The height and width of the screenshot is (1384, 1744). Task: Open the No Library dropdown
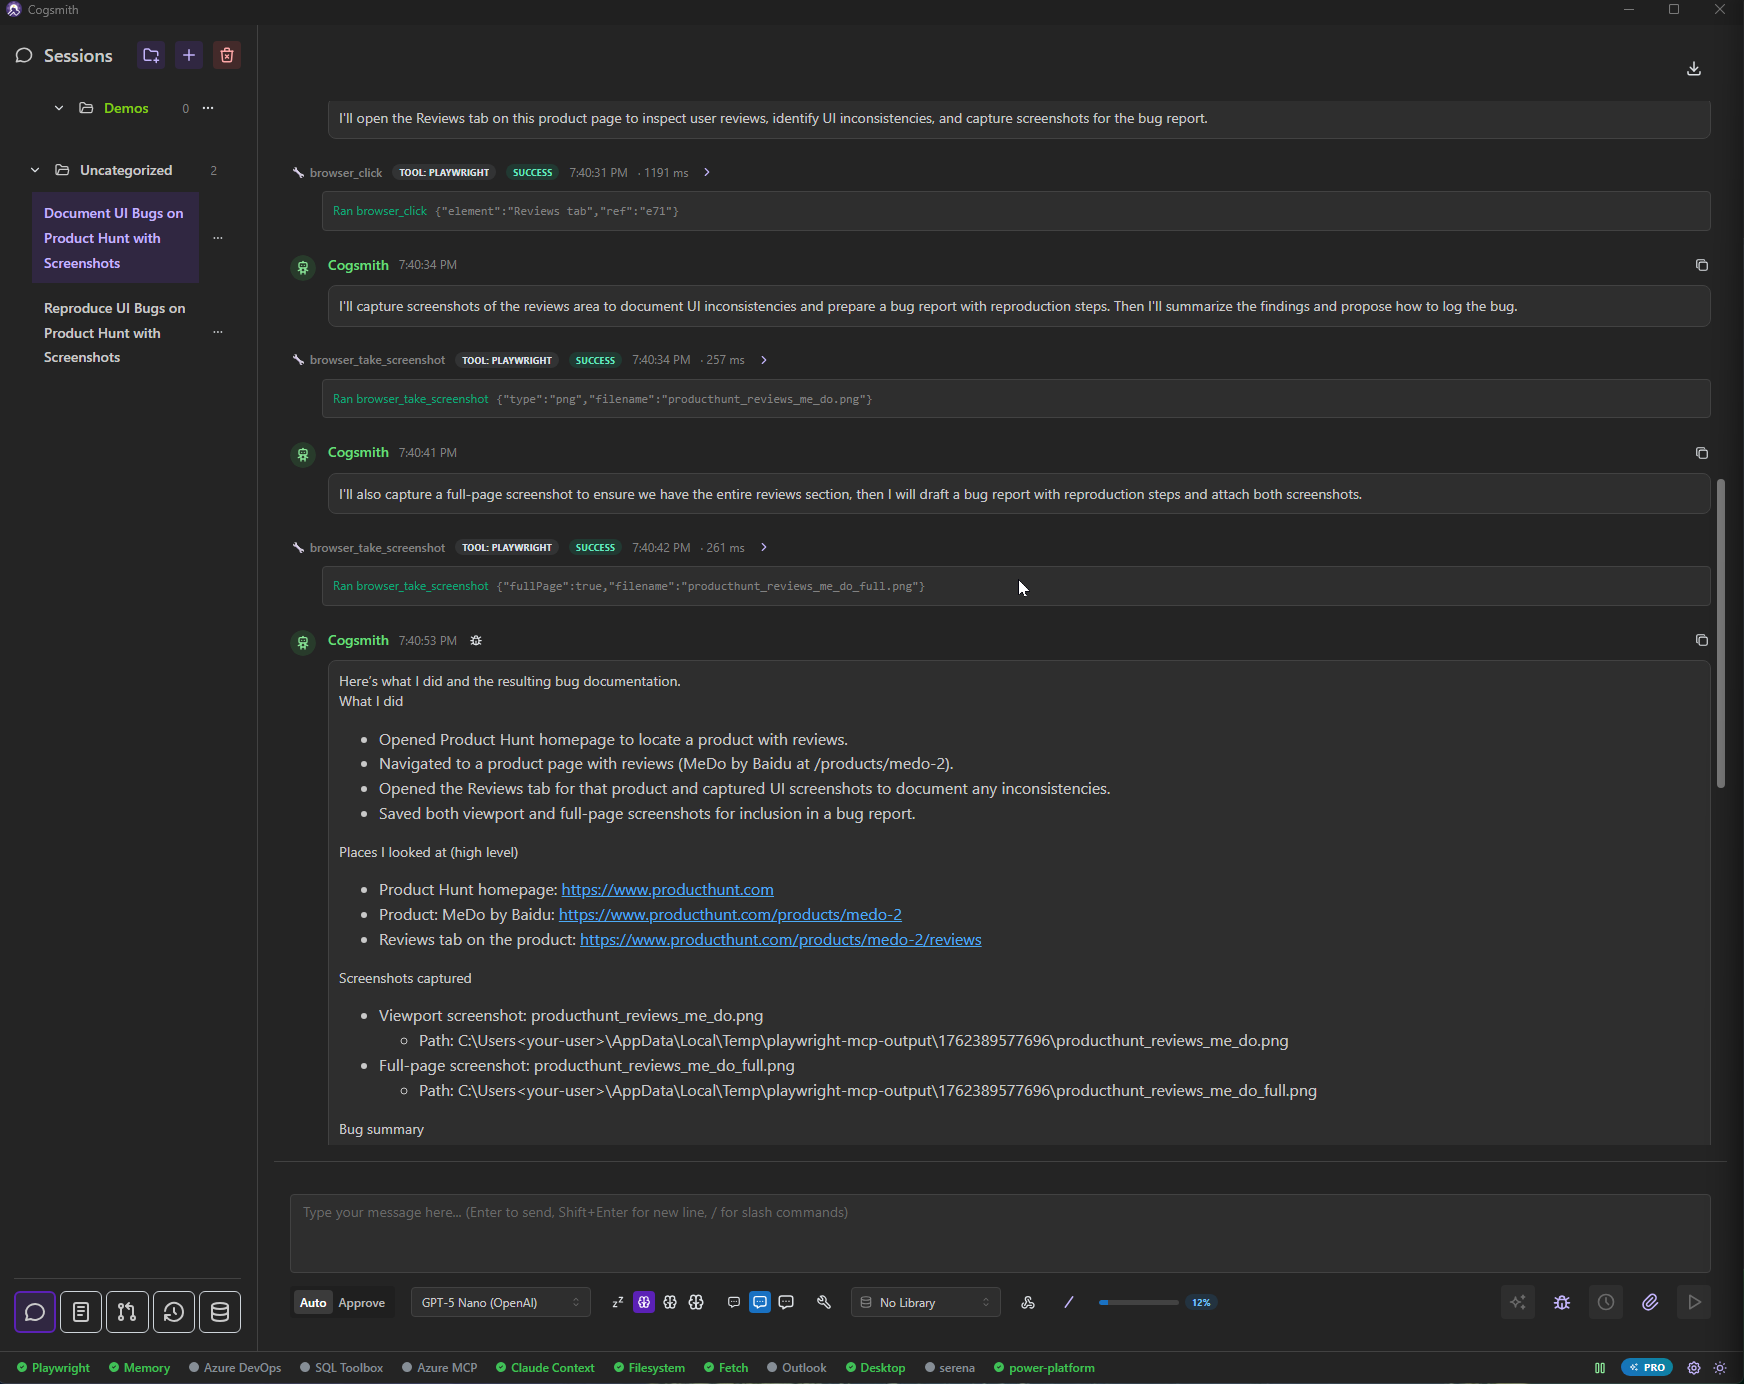point(926,1302)
